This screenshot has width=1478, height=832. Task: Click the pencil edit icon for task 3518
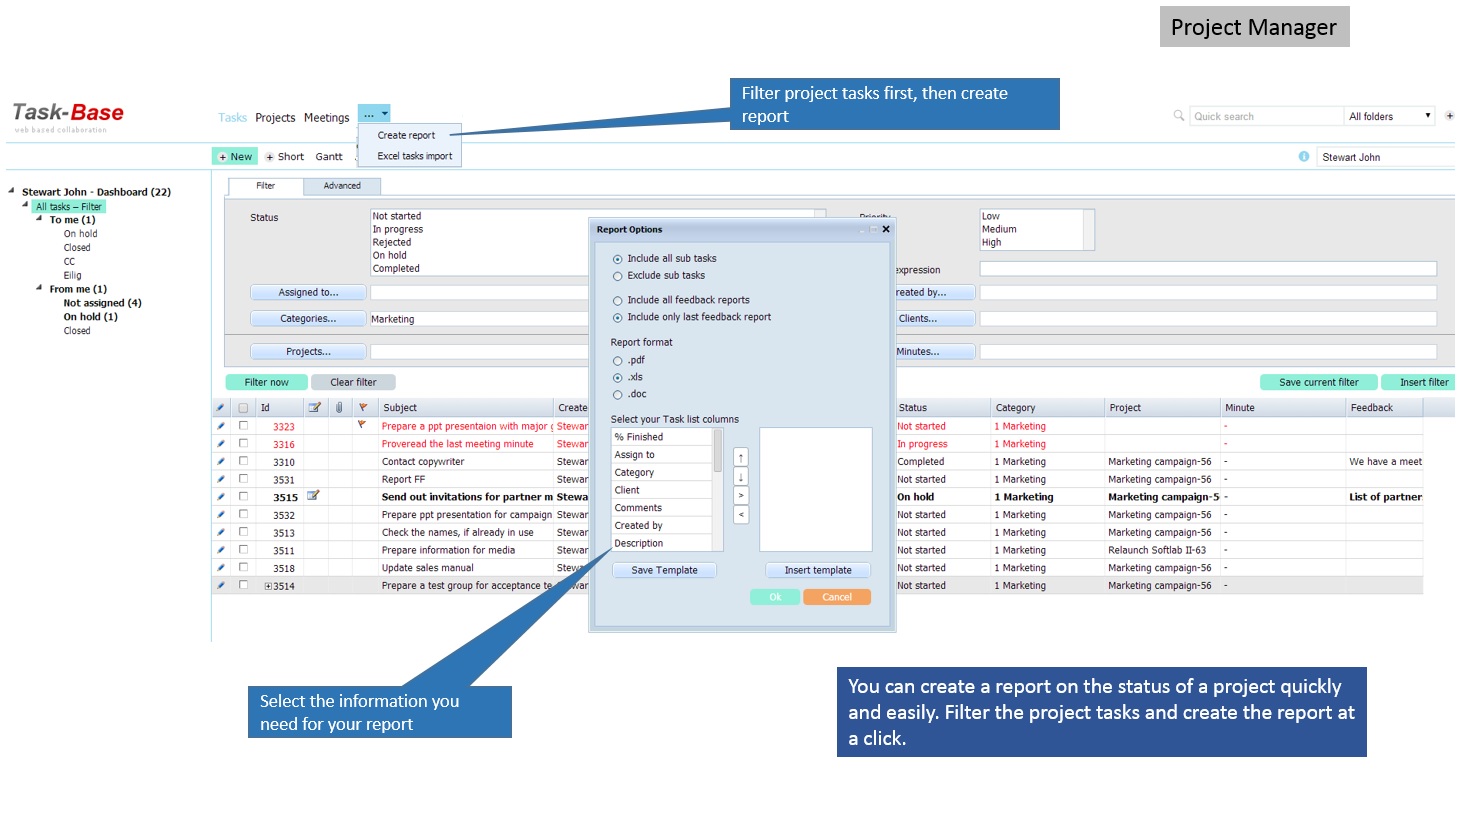(x=220, y=568)
